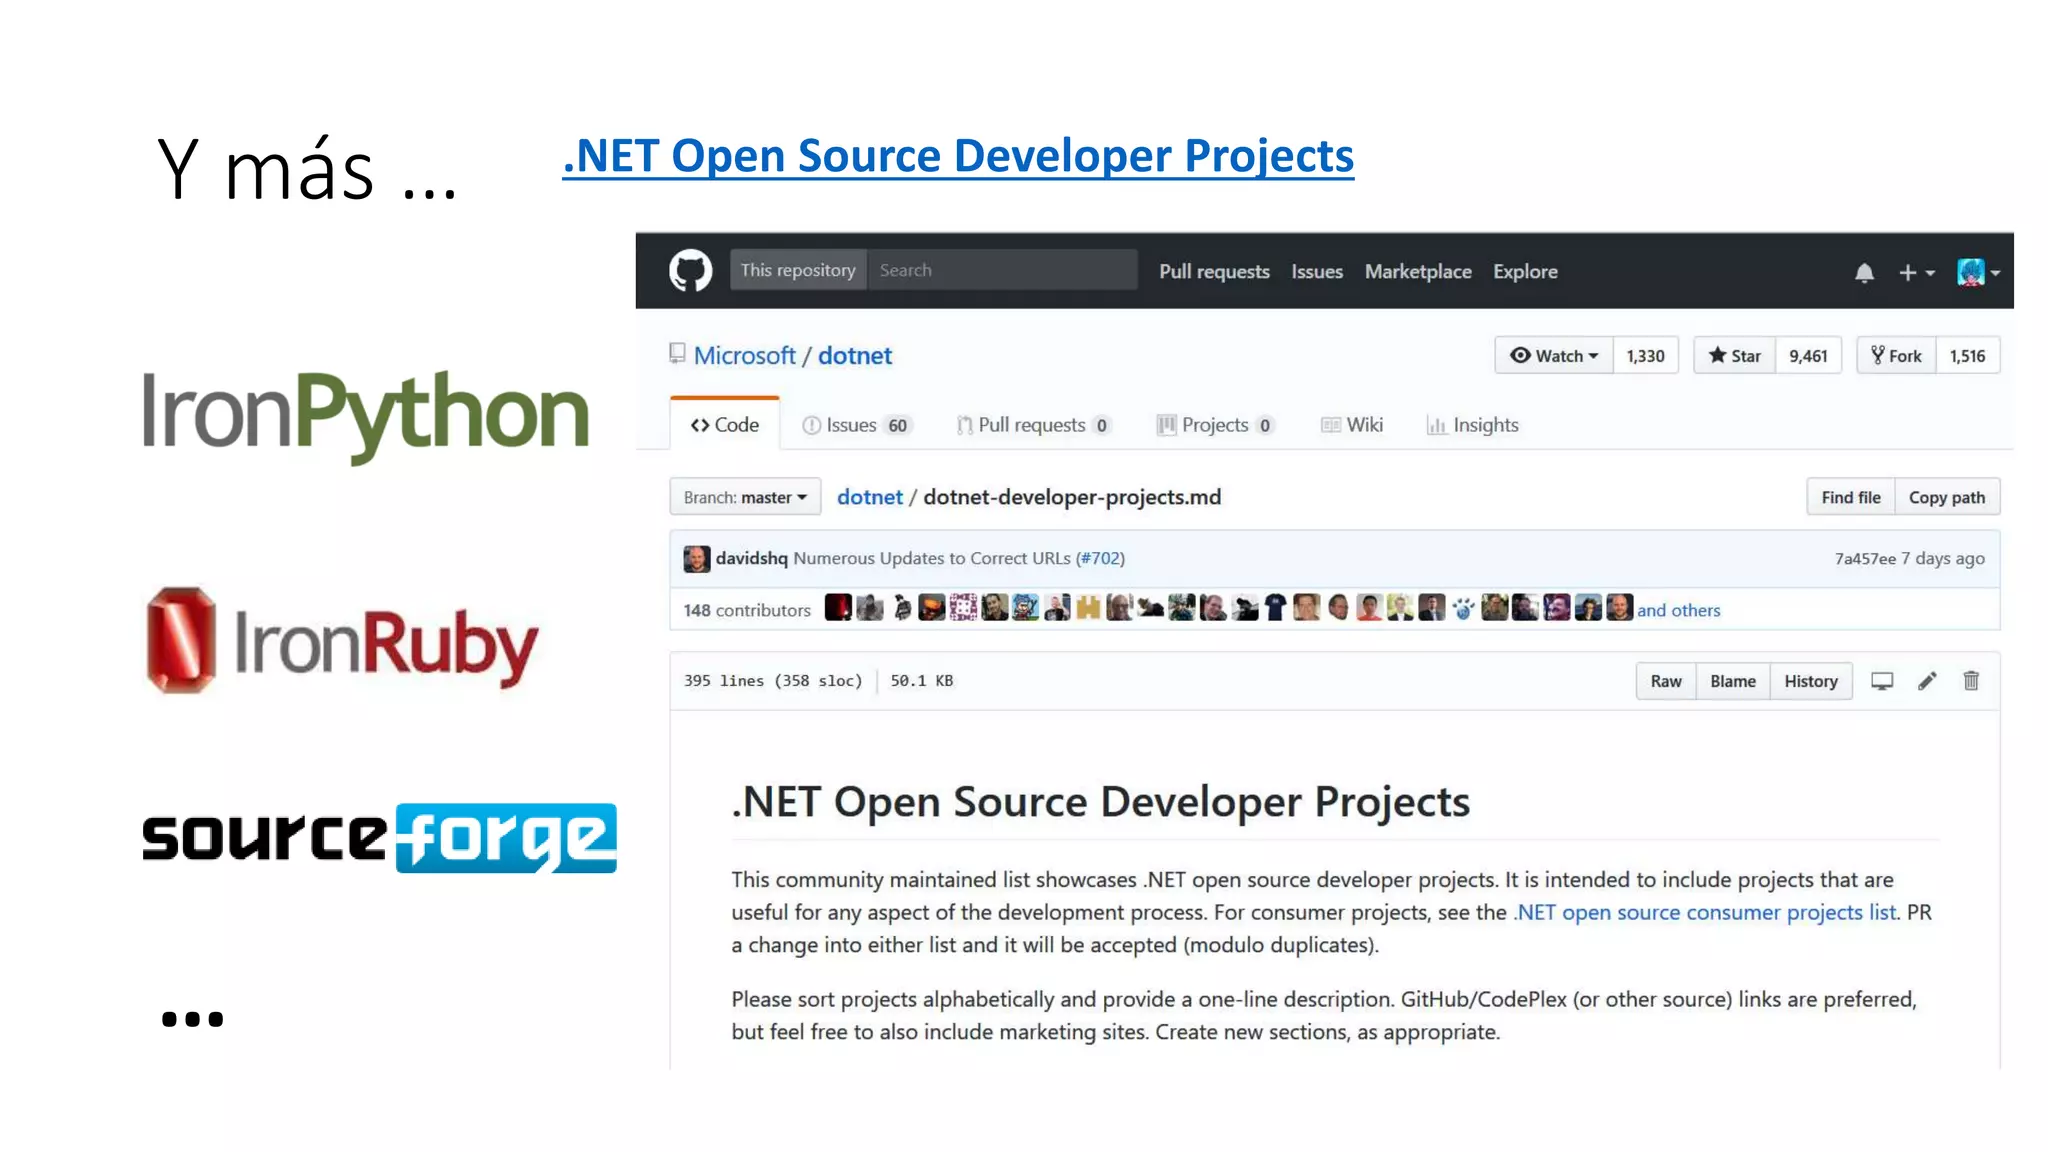Click the 148 contributors count
Viewport: 2048px width, 1152px height.
tap(747, 610)
